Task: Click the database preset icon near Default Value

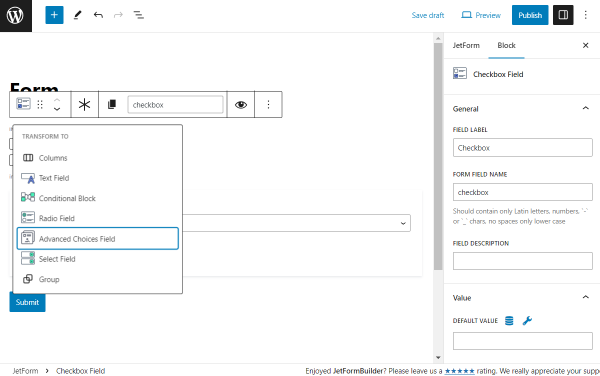Action: point(509,321)
